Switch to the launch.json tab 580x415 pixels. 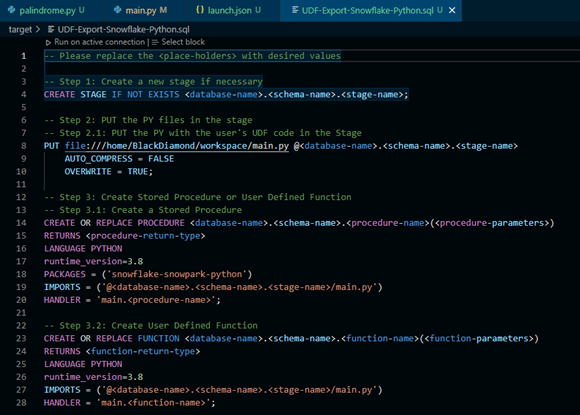tap(233, 10)
